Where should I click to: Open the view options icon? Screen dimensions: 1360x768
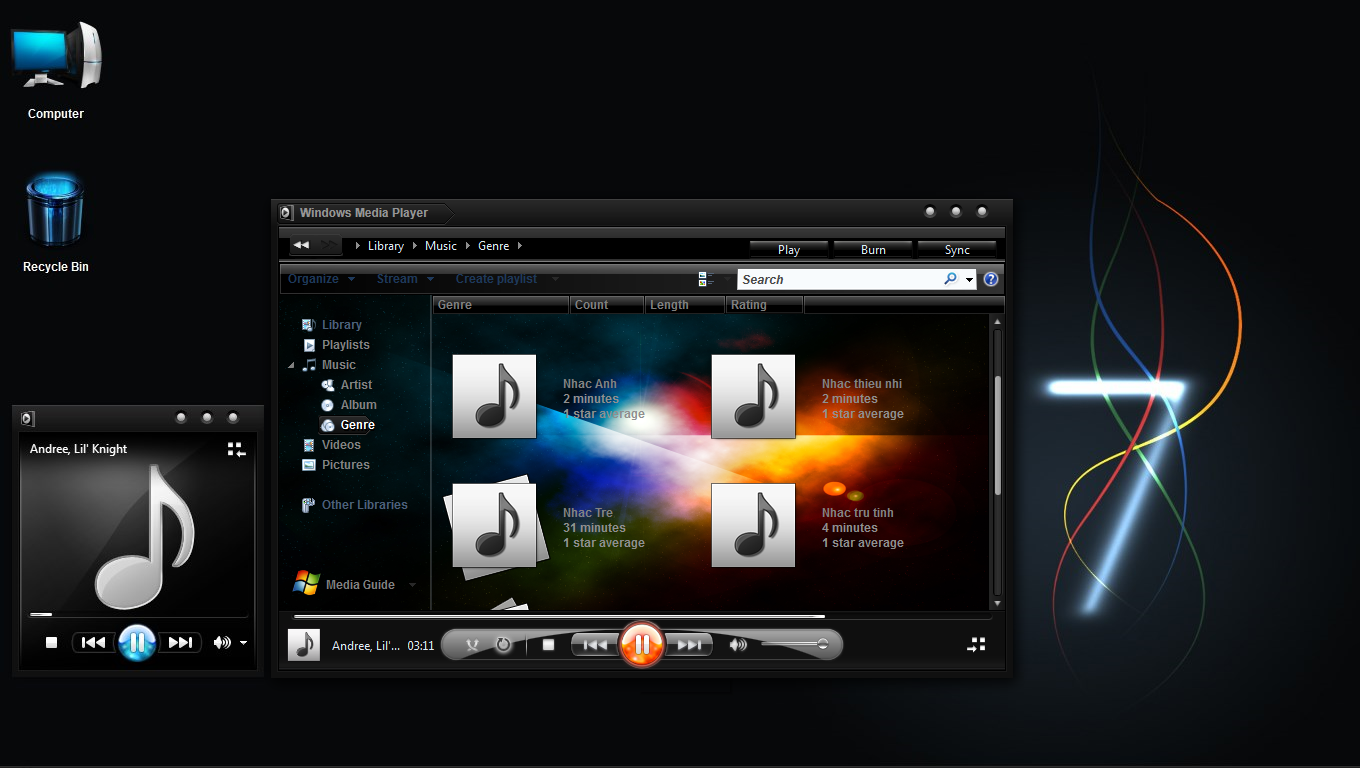(x=704, y=279)
